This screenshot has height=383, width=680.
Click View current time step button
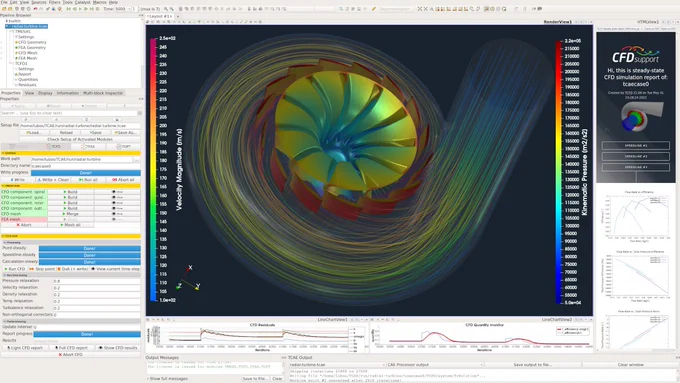coord(115,269)
